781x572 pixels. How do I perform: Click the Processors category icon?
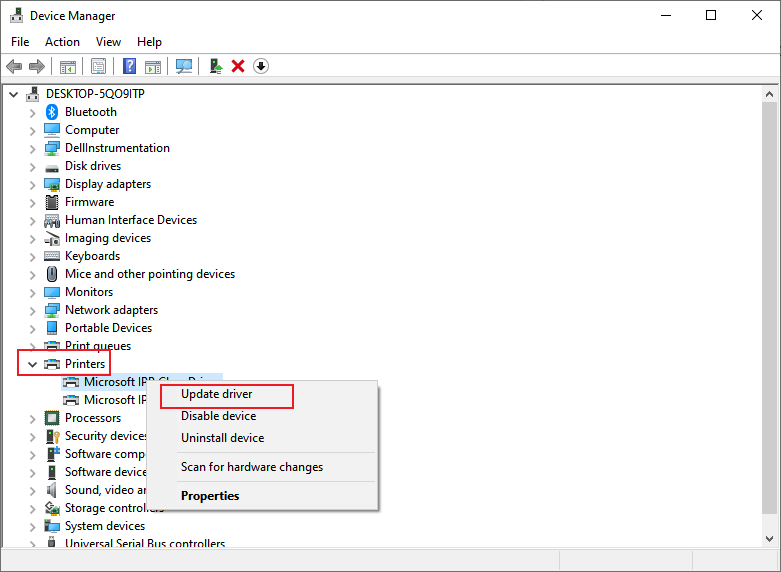click(52, 418)
